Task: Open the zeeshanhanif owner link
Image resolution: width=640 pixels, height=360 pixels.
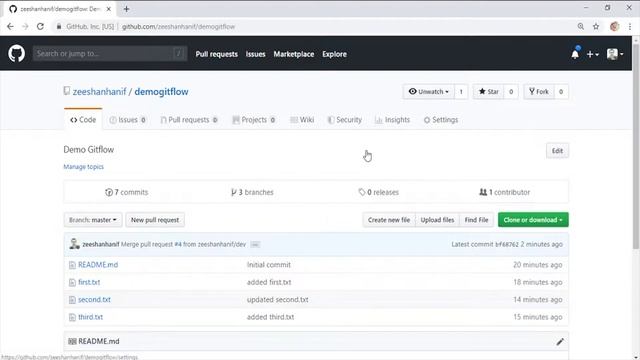Action: tap(100, 92)
